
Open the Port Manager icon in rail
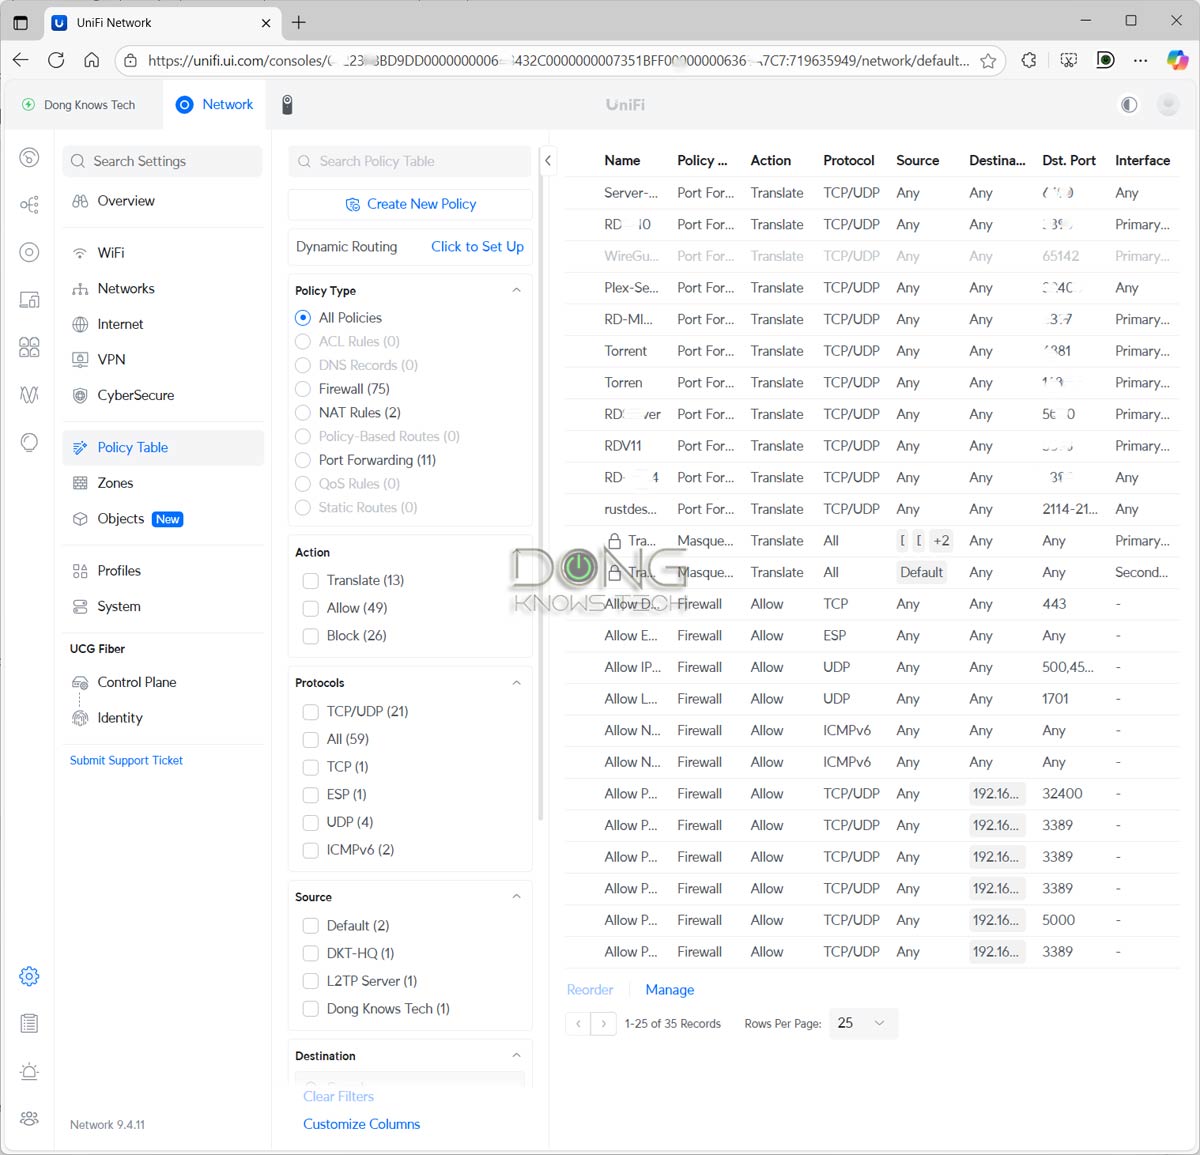29,347
